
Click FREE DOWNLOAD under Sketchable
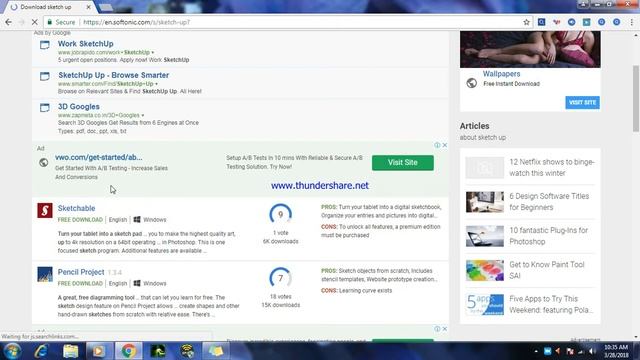(x=80, y=220)
